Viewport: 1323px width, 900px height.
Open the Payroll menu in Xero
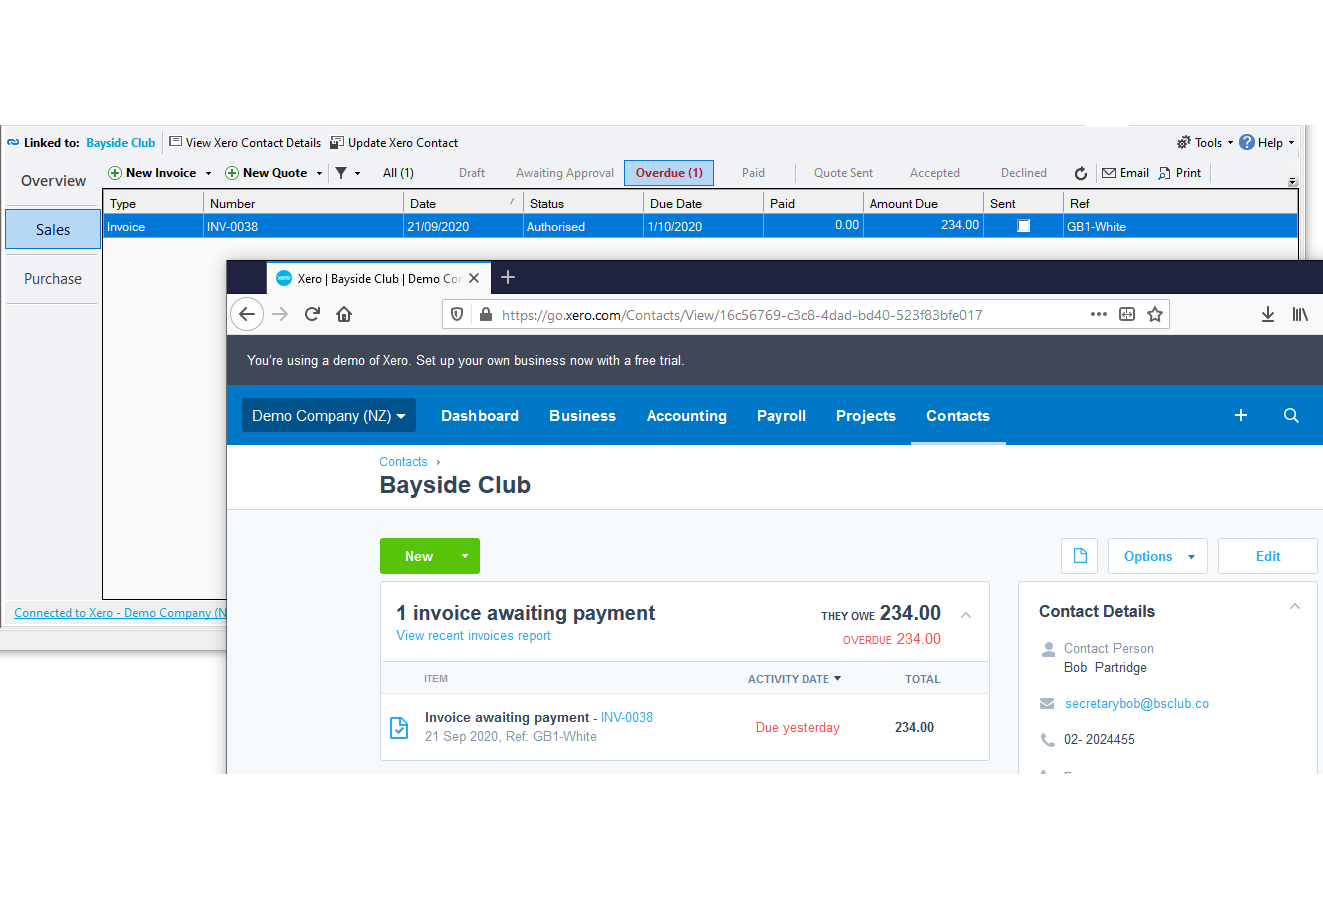(781, 415)
